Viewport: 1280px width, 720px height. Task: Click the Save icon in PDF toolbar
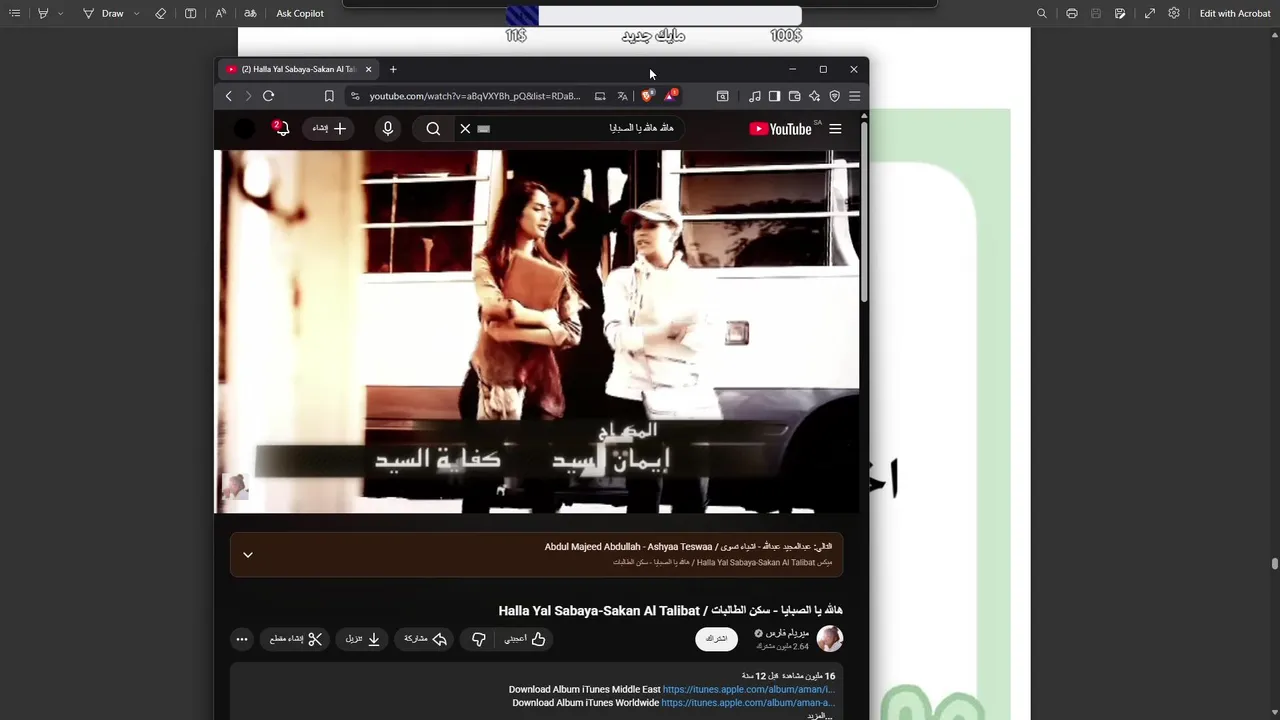pyautogui.click(x=1096, y=14)
